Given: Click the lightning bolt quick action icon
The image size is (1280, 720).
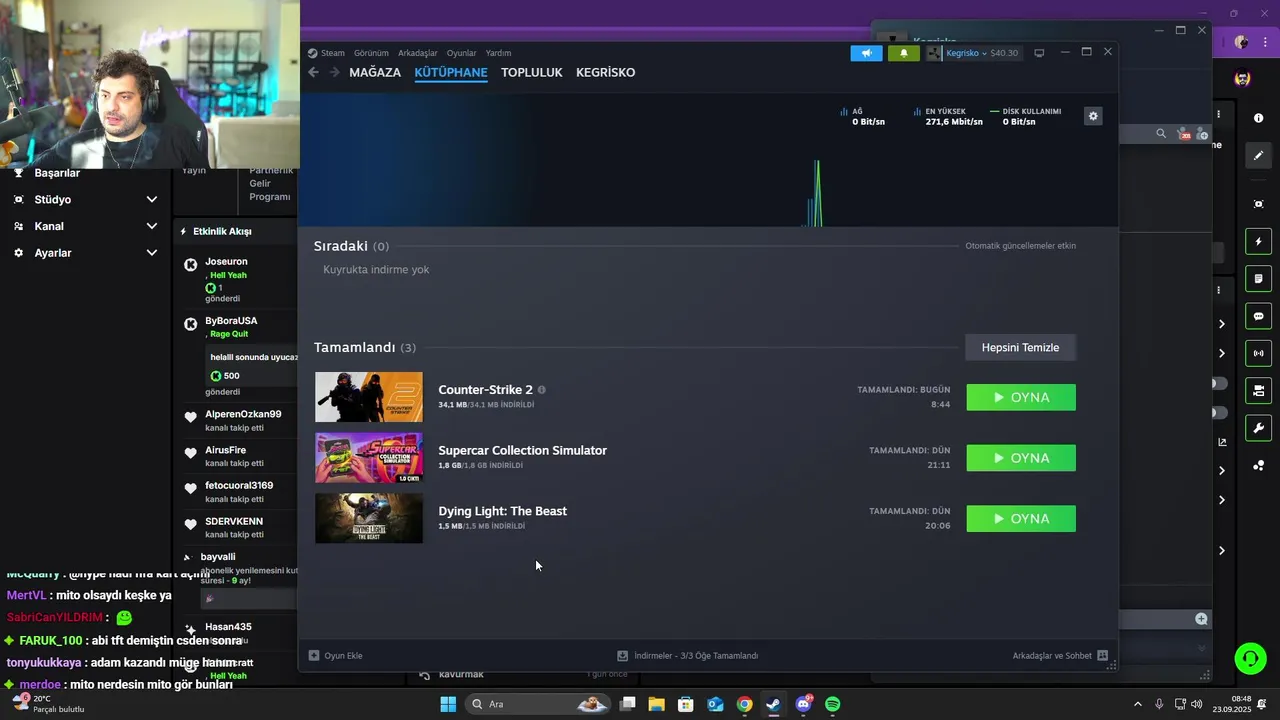Looking at the screenshot, I should (x=1258, y=241).
